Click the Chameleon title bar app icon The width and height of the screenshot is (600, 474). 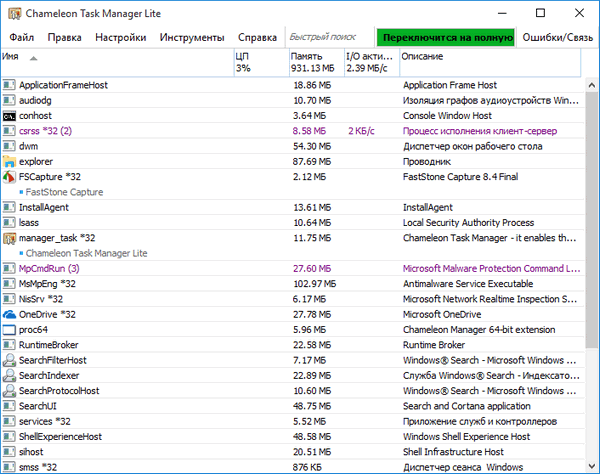click(x=15, y=14)
